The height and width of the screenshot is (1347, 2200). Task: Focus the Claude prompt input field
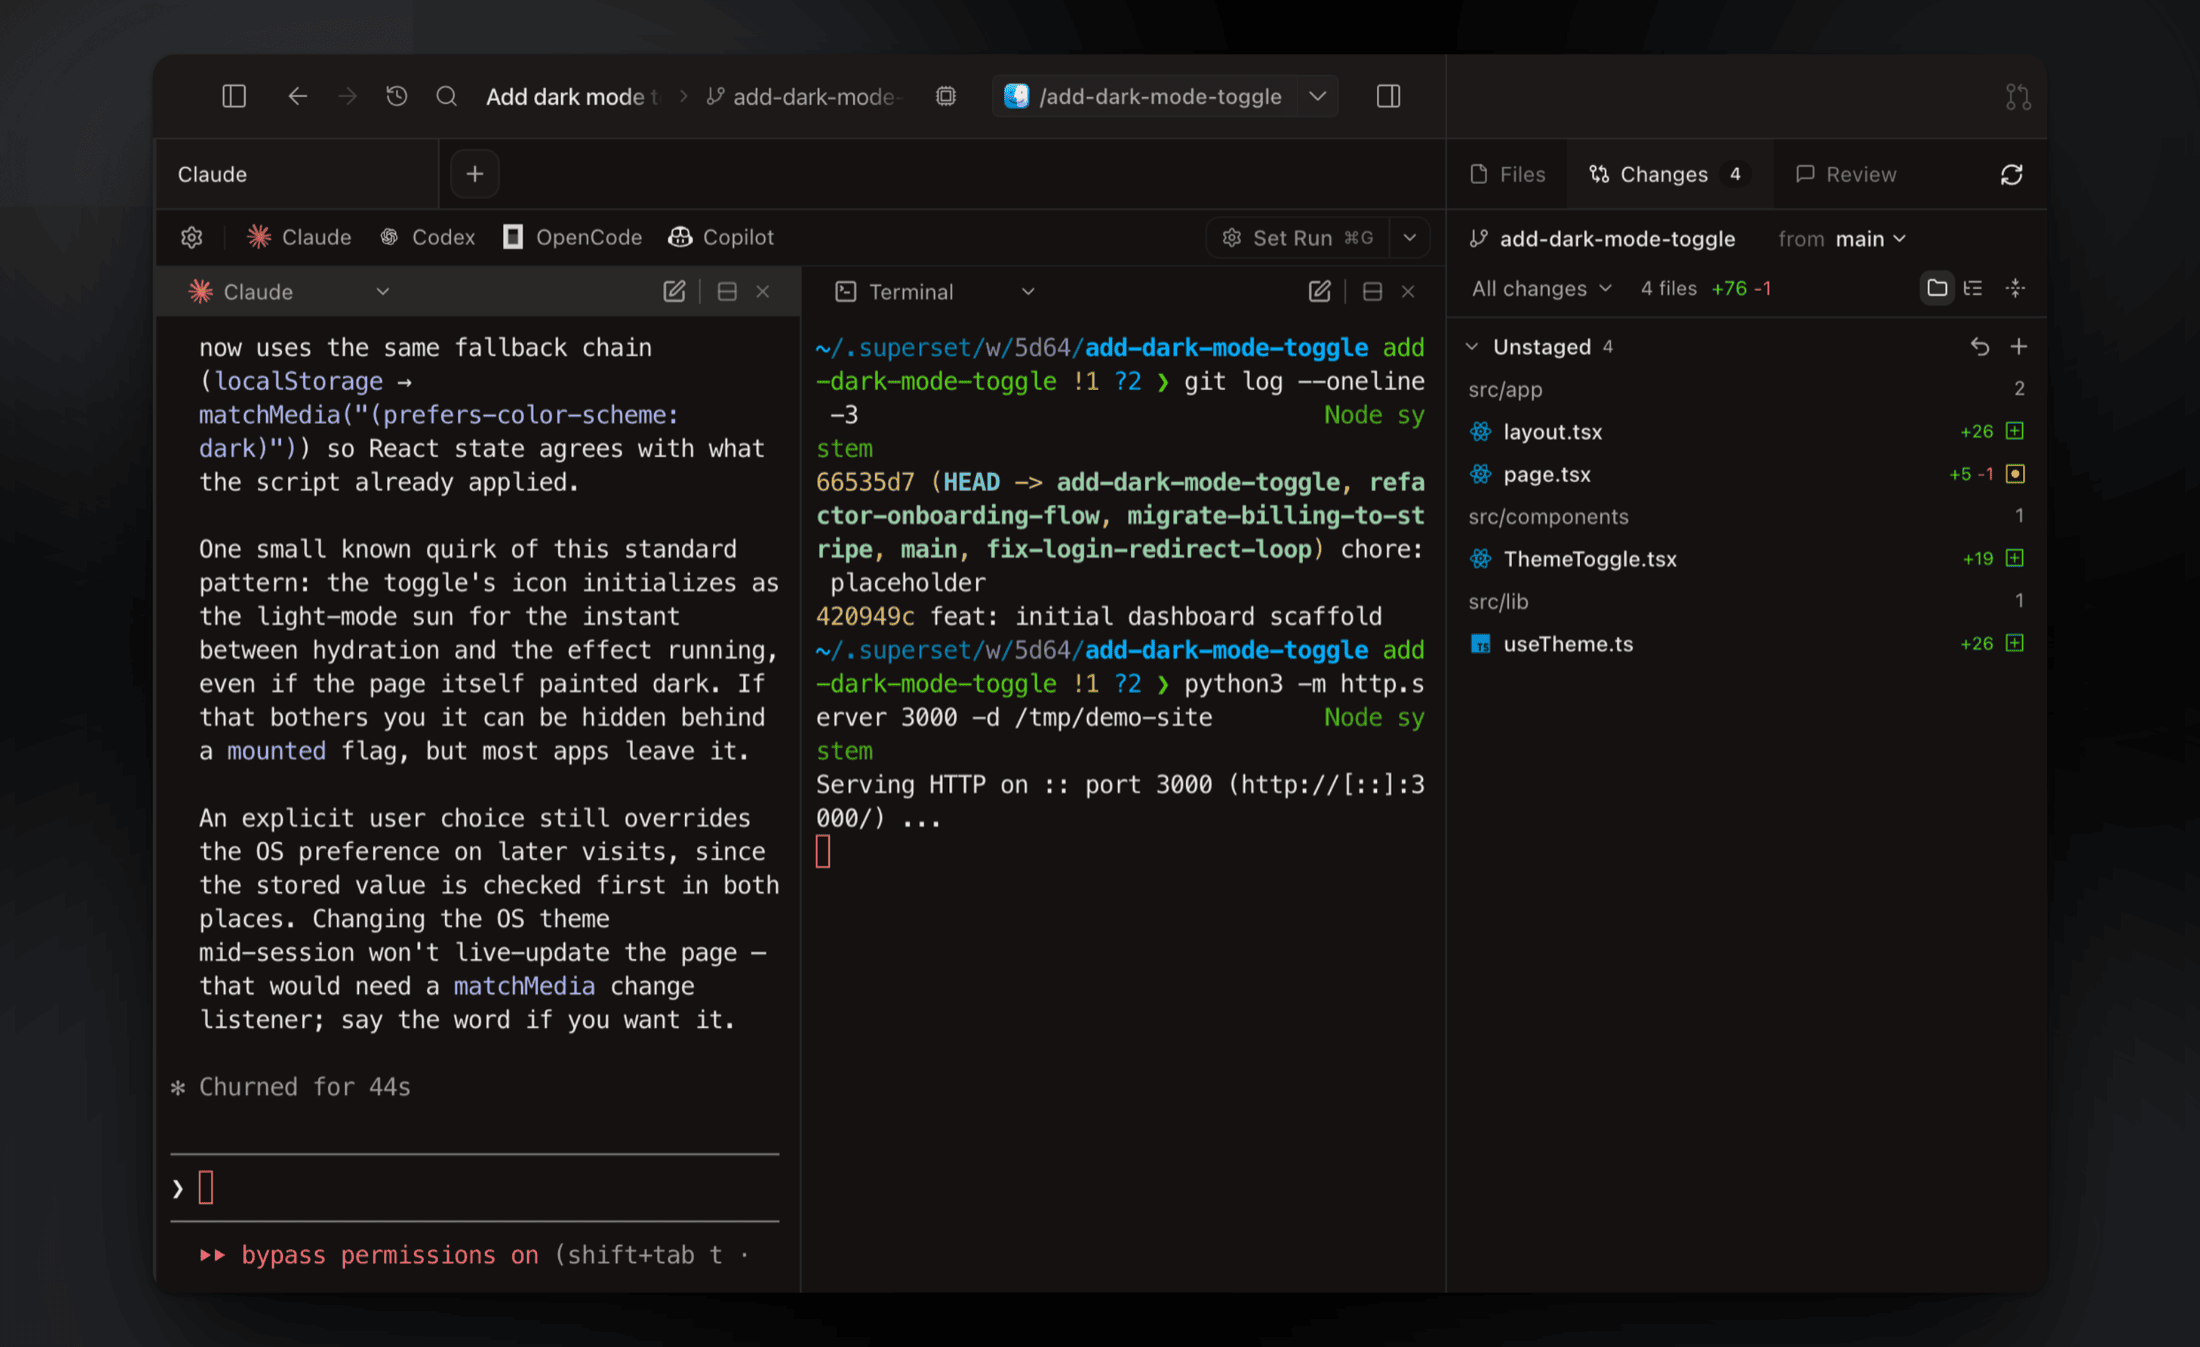coord(475,1188)
